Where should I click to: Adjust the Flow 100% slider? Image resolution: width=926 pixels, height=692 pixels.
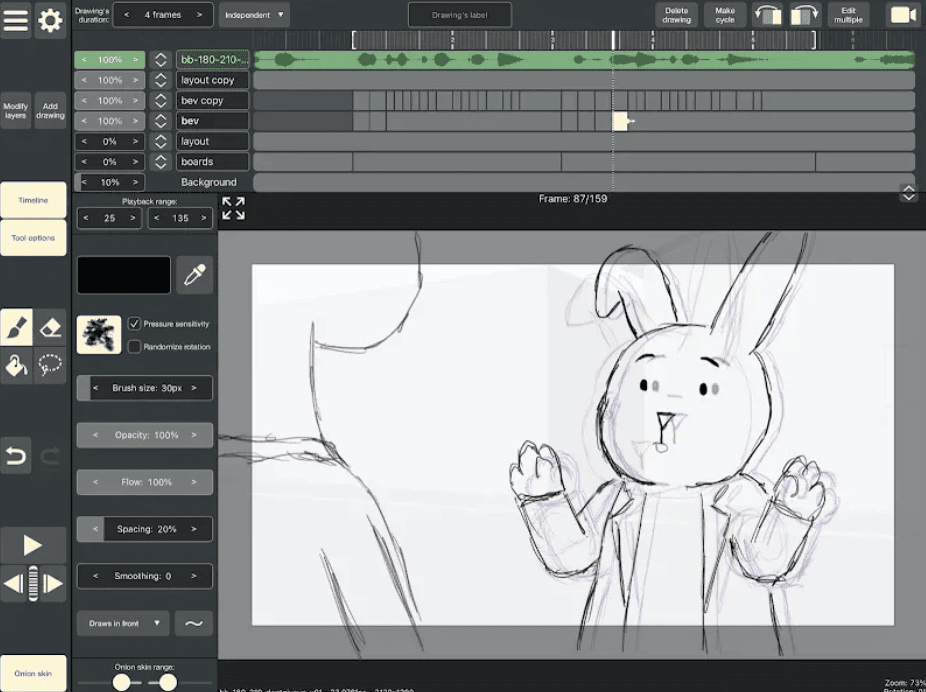145,482
